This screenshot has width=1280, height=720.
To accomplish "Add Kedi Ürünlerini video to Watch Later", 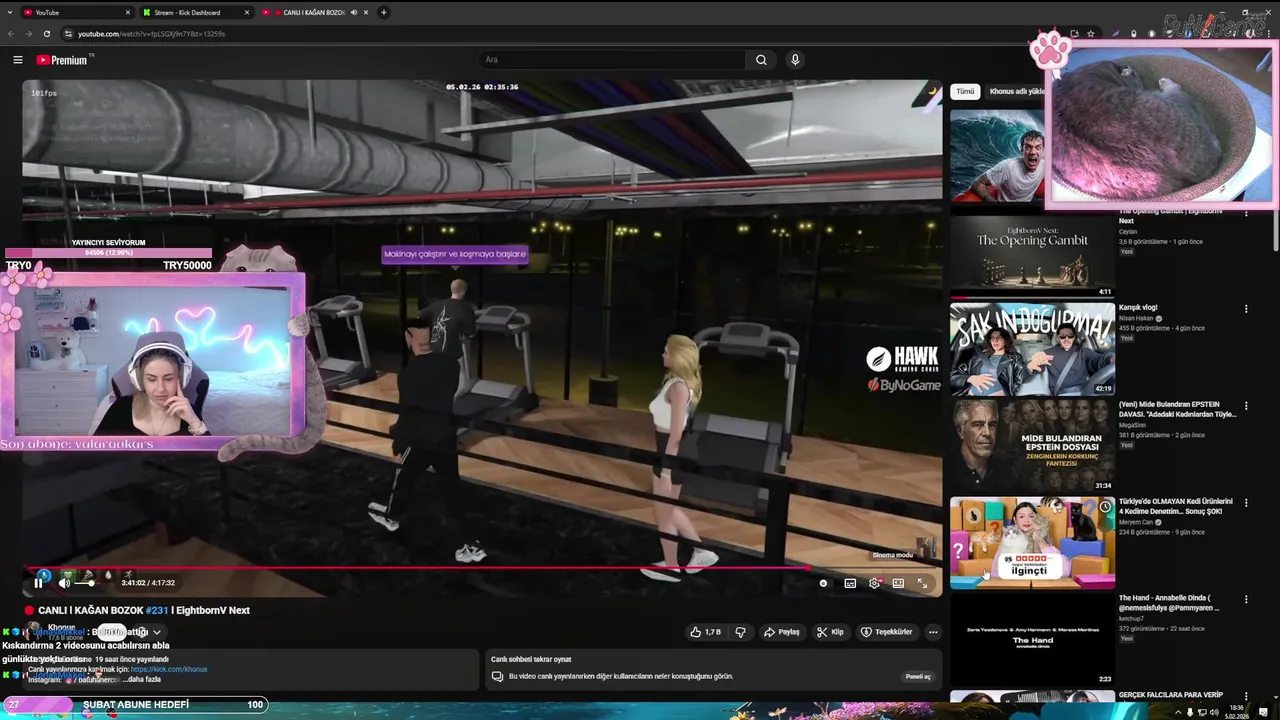I will [1105, 507].
